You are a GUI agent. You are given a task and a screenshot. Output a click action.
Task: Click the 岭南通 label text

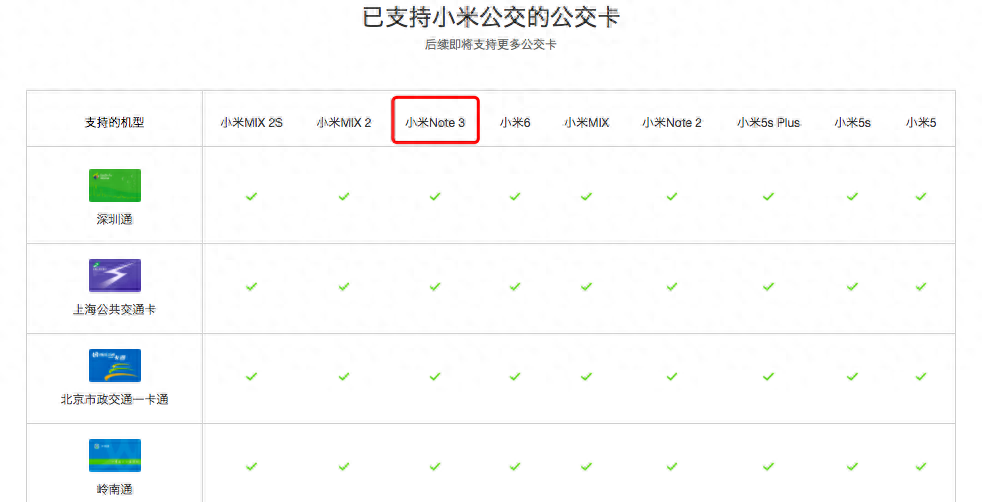pyautogui.click(x=115, y=489)
